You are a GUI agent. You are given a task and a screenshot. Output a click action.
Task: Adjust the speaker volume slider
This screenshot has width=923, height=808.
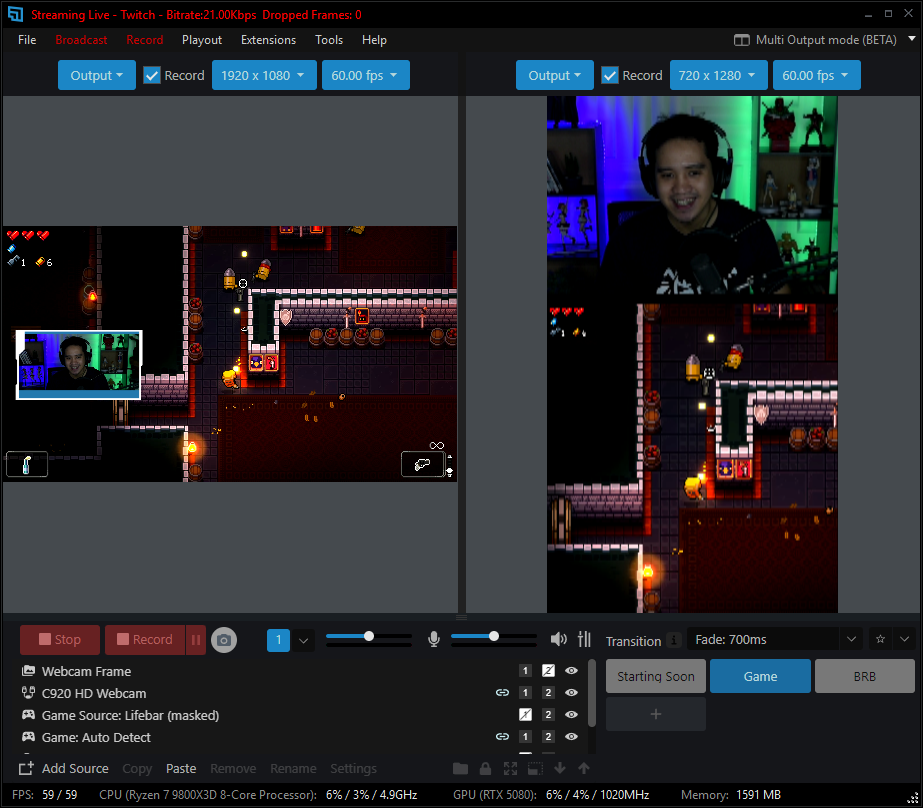(x=493, y=636)
